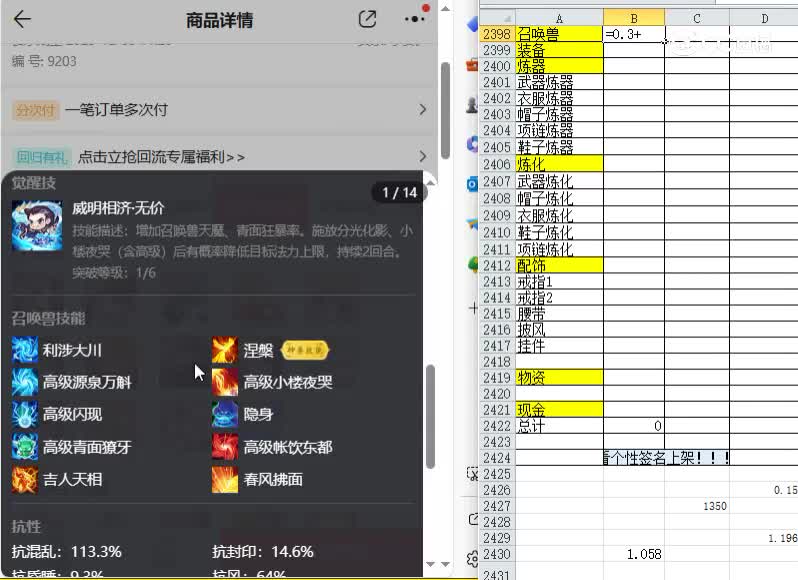Open the three-dot more menu
Screen dimensions: 798x580
[415, 19]
